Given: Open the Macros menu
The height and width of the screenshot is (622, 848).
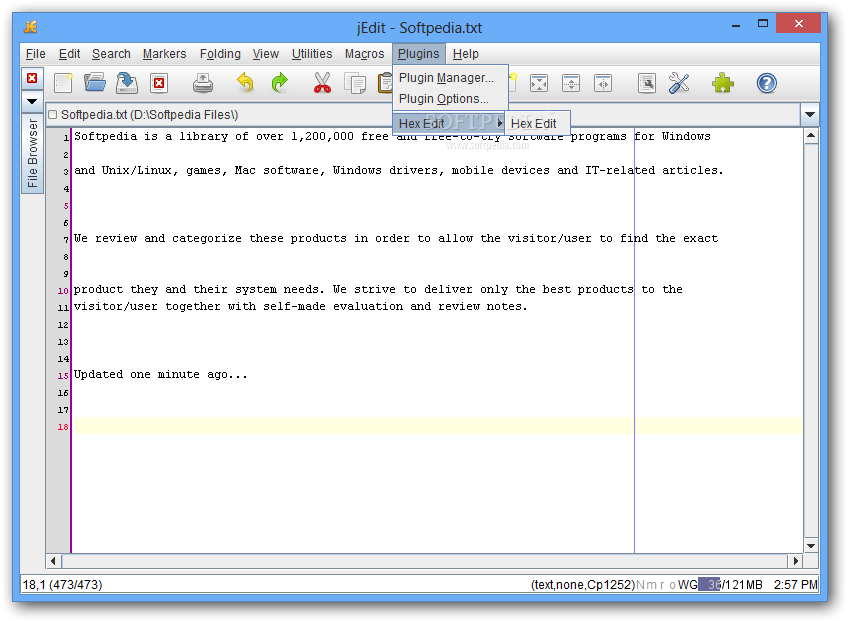Looking at the screenshot, I should click(x=365, y=54).
